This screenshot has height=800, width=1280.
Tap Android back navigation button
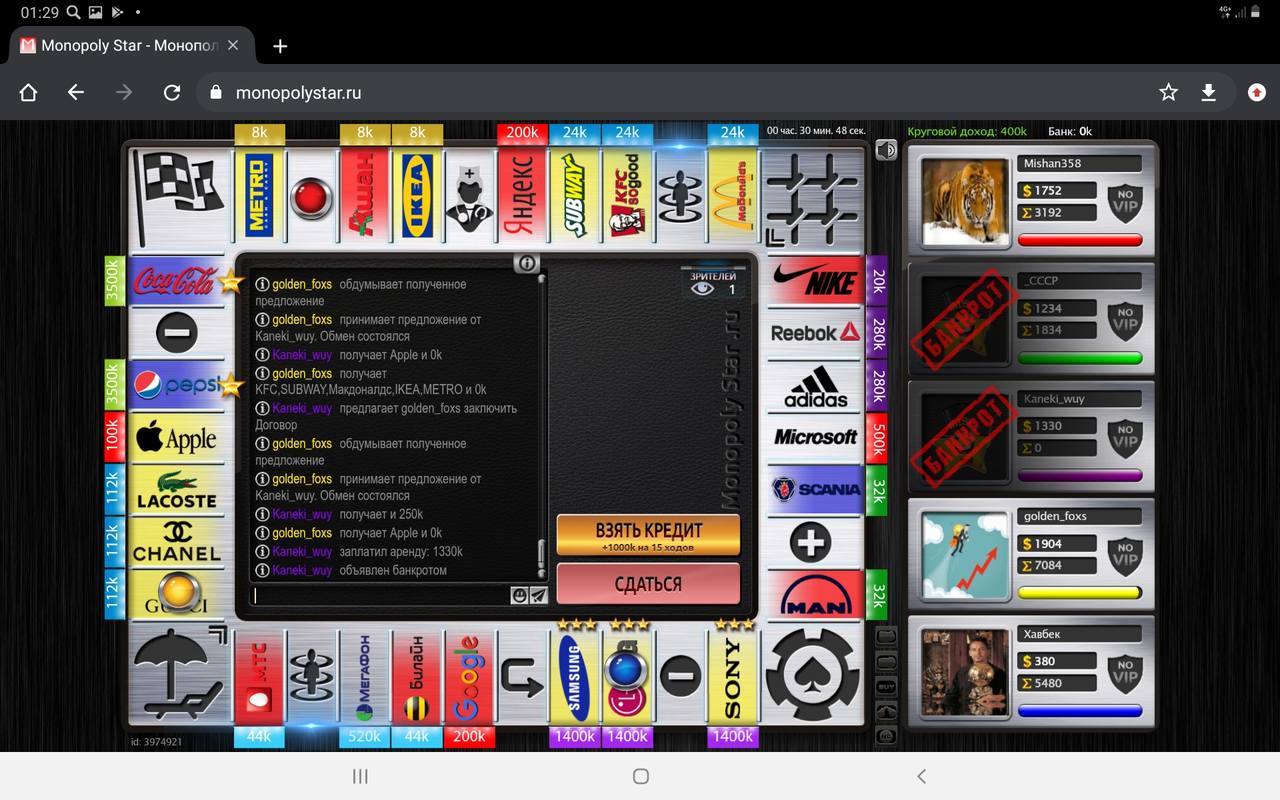tap(921, 776)
